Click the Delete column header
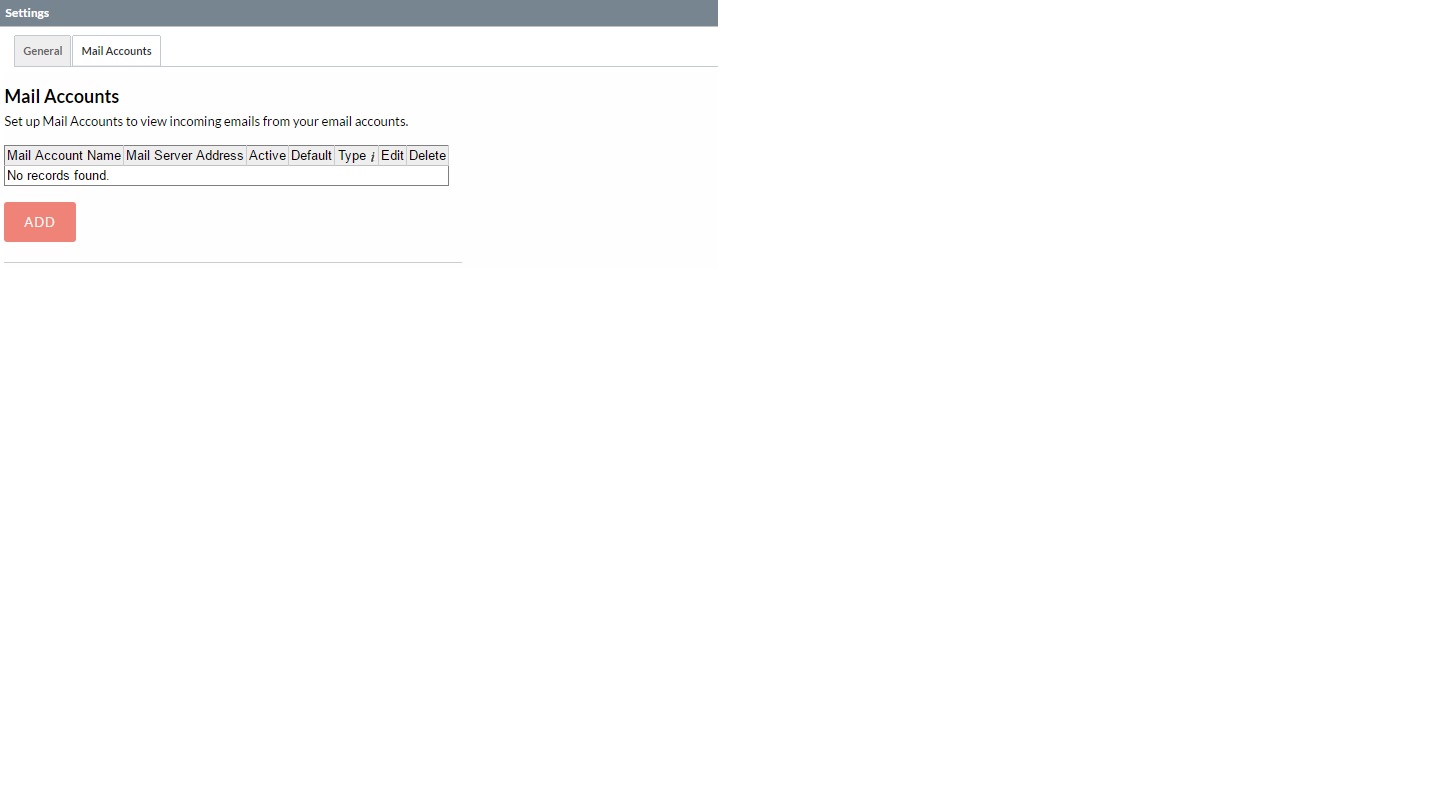Screen dimensions: 1440x810 tap(427, 155)
